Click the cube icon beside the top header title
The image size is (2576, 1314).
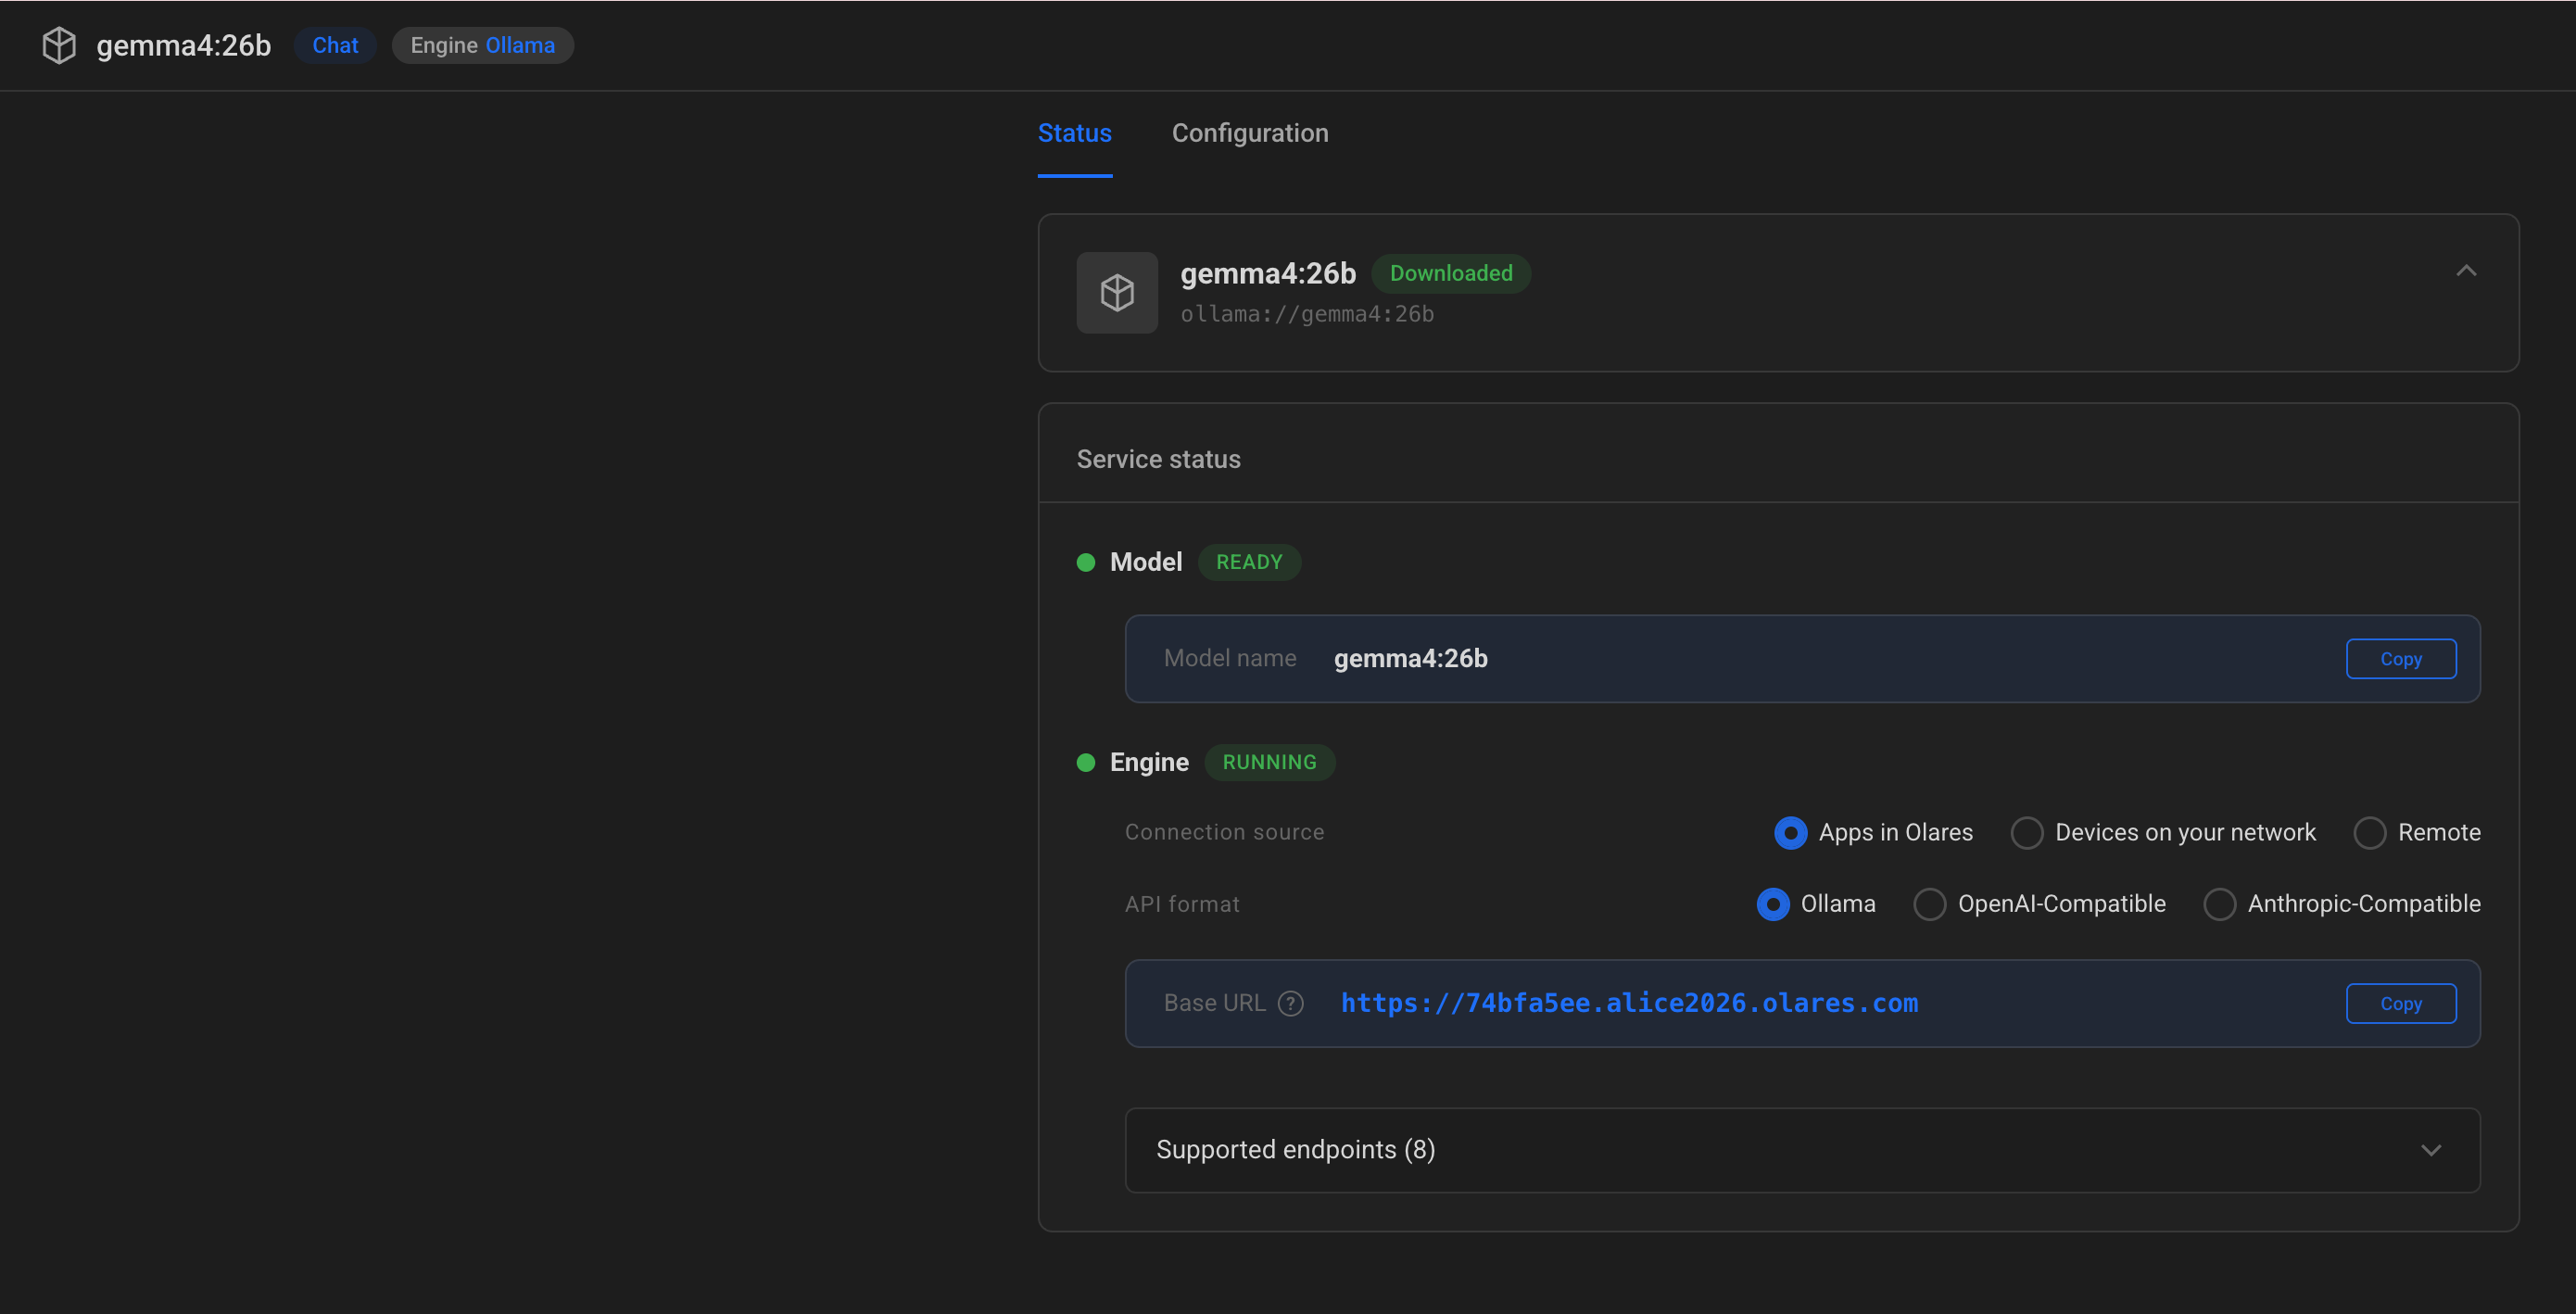(x=59, y=45)
